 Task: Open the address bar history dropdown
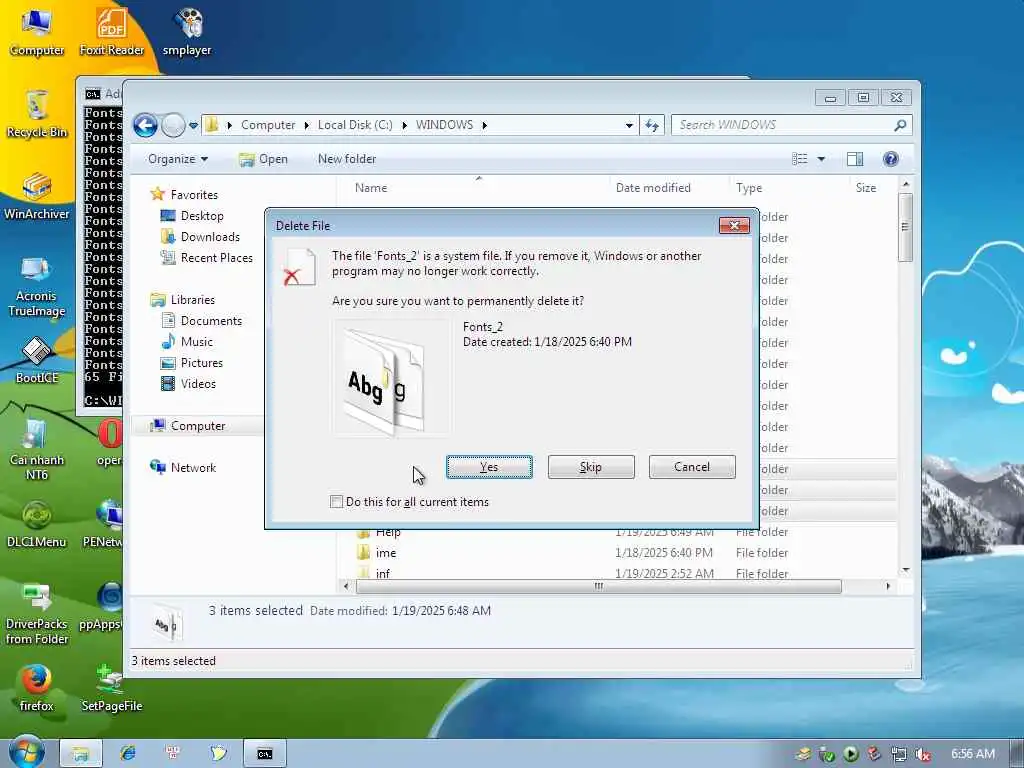tap(629, 125)
